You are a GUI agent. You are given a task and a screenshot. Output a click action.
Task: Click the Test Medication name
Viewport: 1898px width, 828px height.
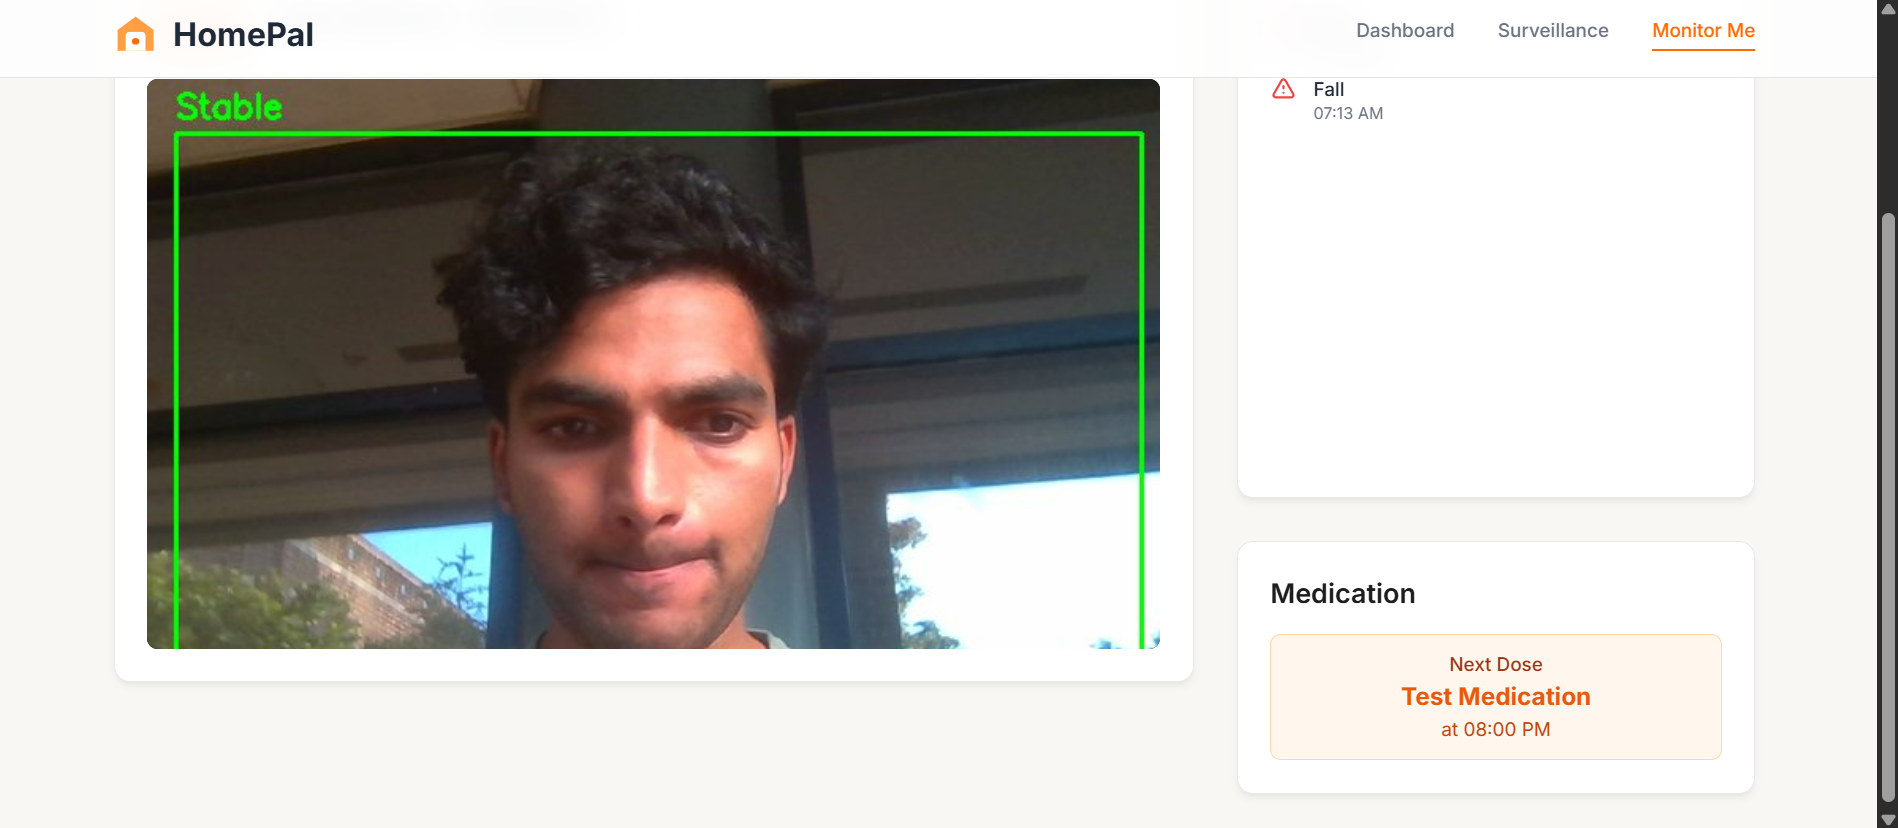(1495, 697)
